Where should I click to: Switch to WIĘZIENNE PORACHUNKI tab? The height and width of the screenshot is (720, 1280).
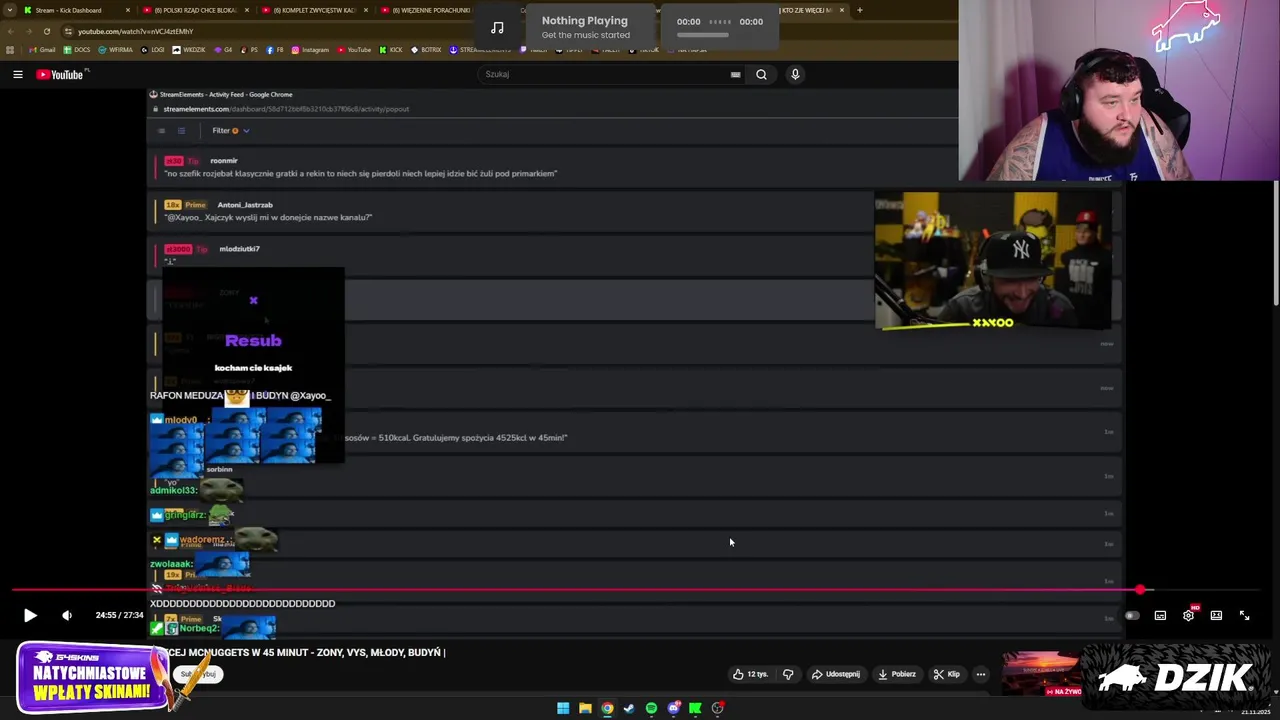(429, 10)
